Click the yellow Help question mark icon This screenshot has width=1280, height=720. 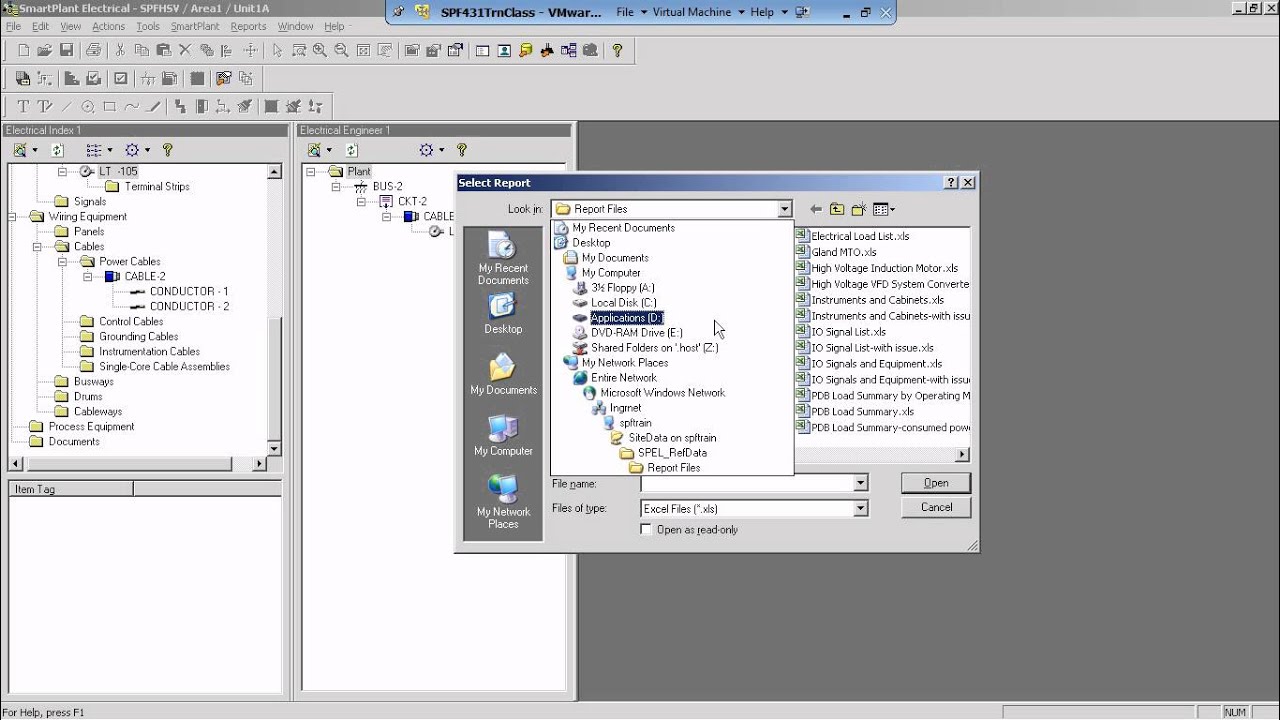pyautogui.click(x=617, y=50)
